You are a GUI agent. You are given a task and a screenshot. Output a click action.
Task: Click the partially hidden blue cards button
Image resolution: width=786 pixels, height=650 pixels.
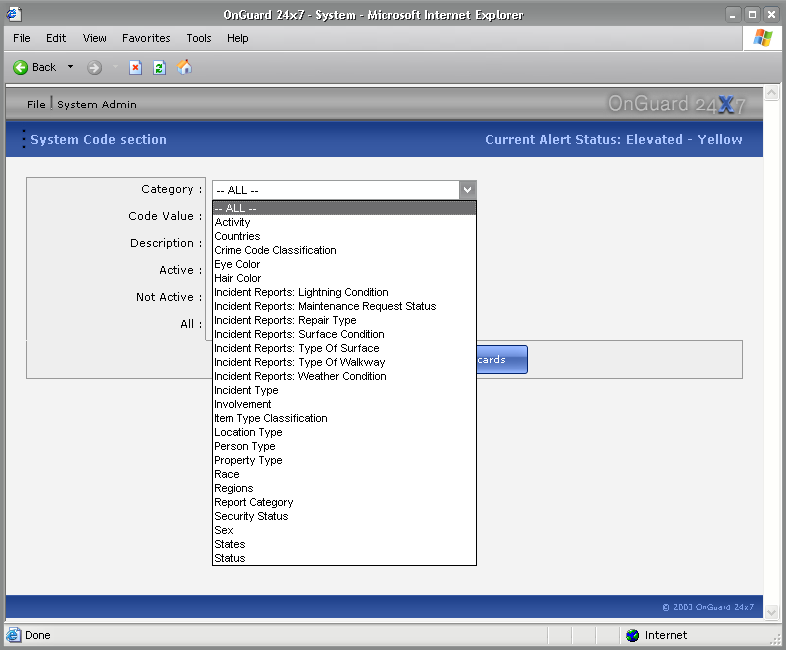click(x=502, y=360)
